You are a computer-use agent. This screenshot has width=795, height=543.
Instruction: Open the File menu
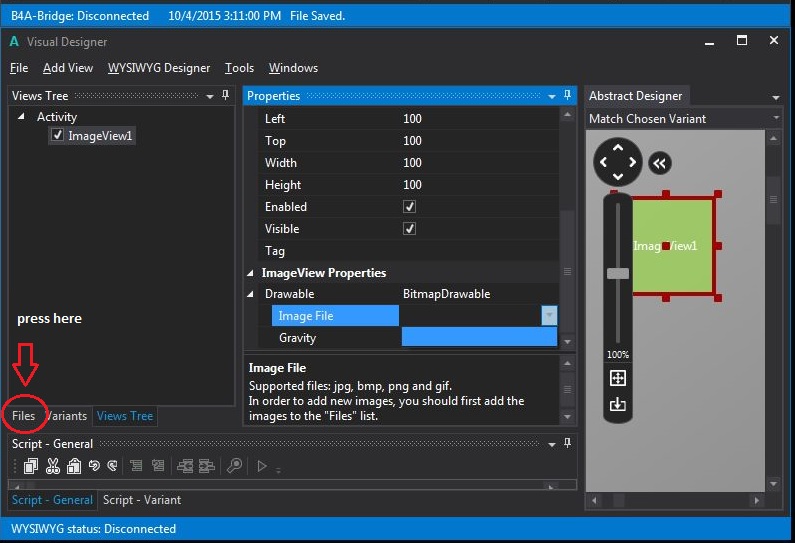19,68
